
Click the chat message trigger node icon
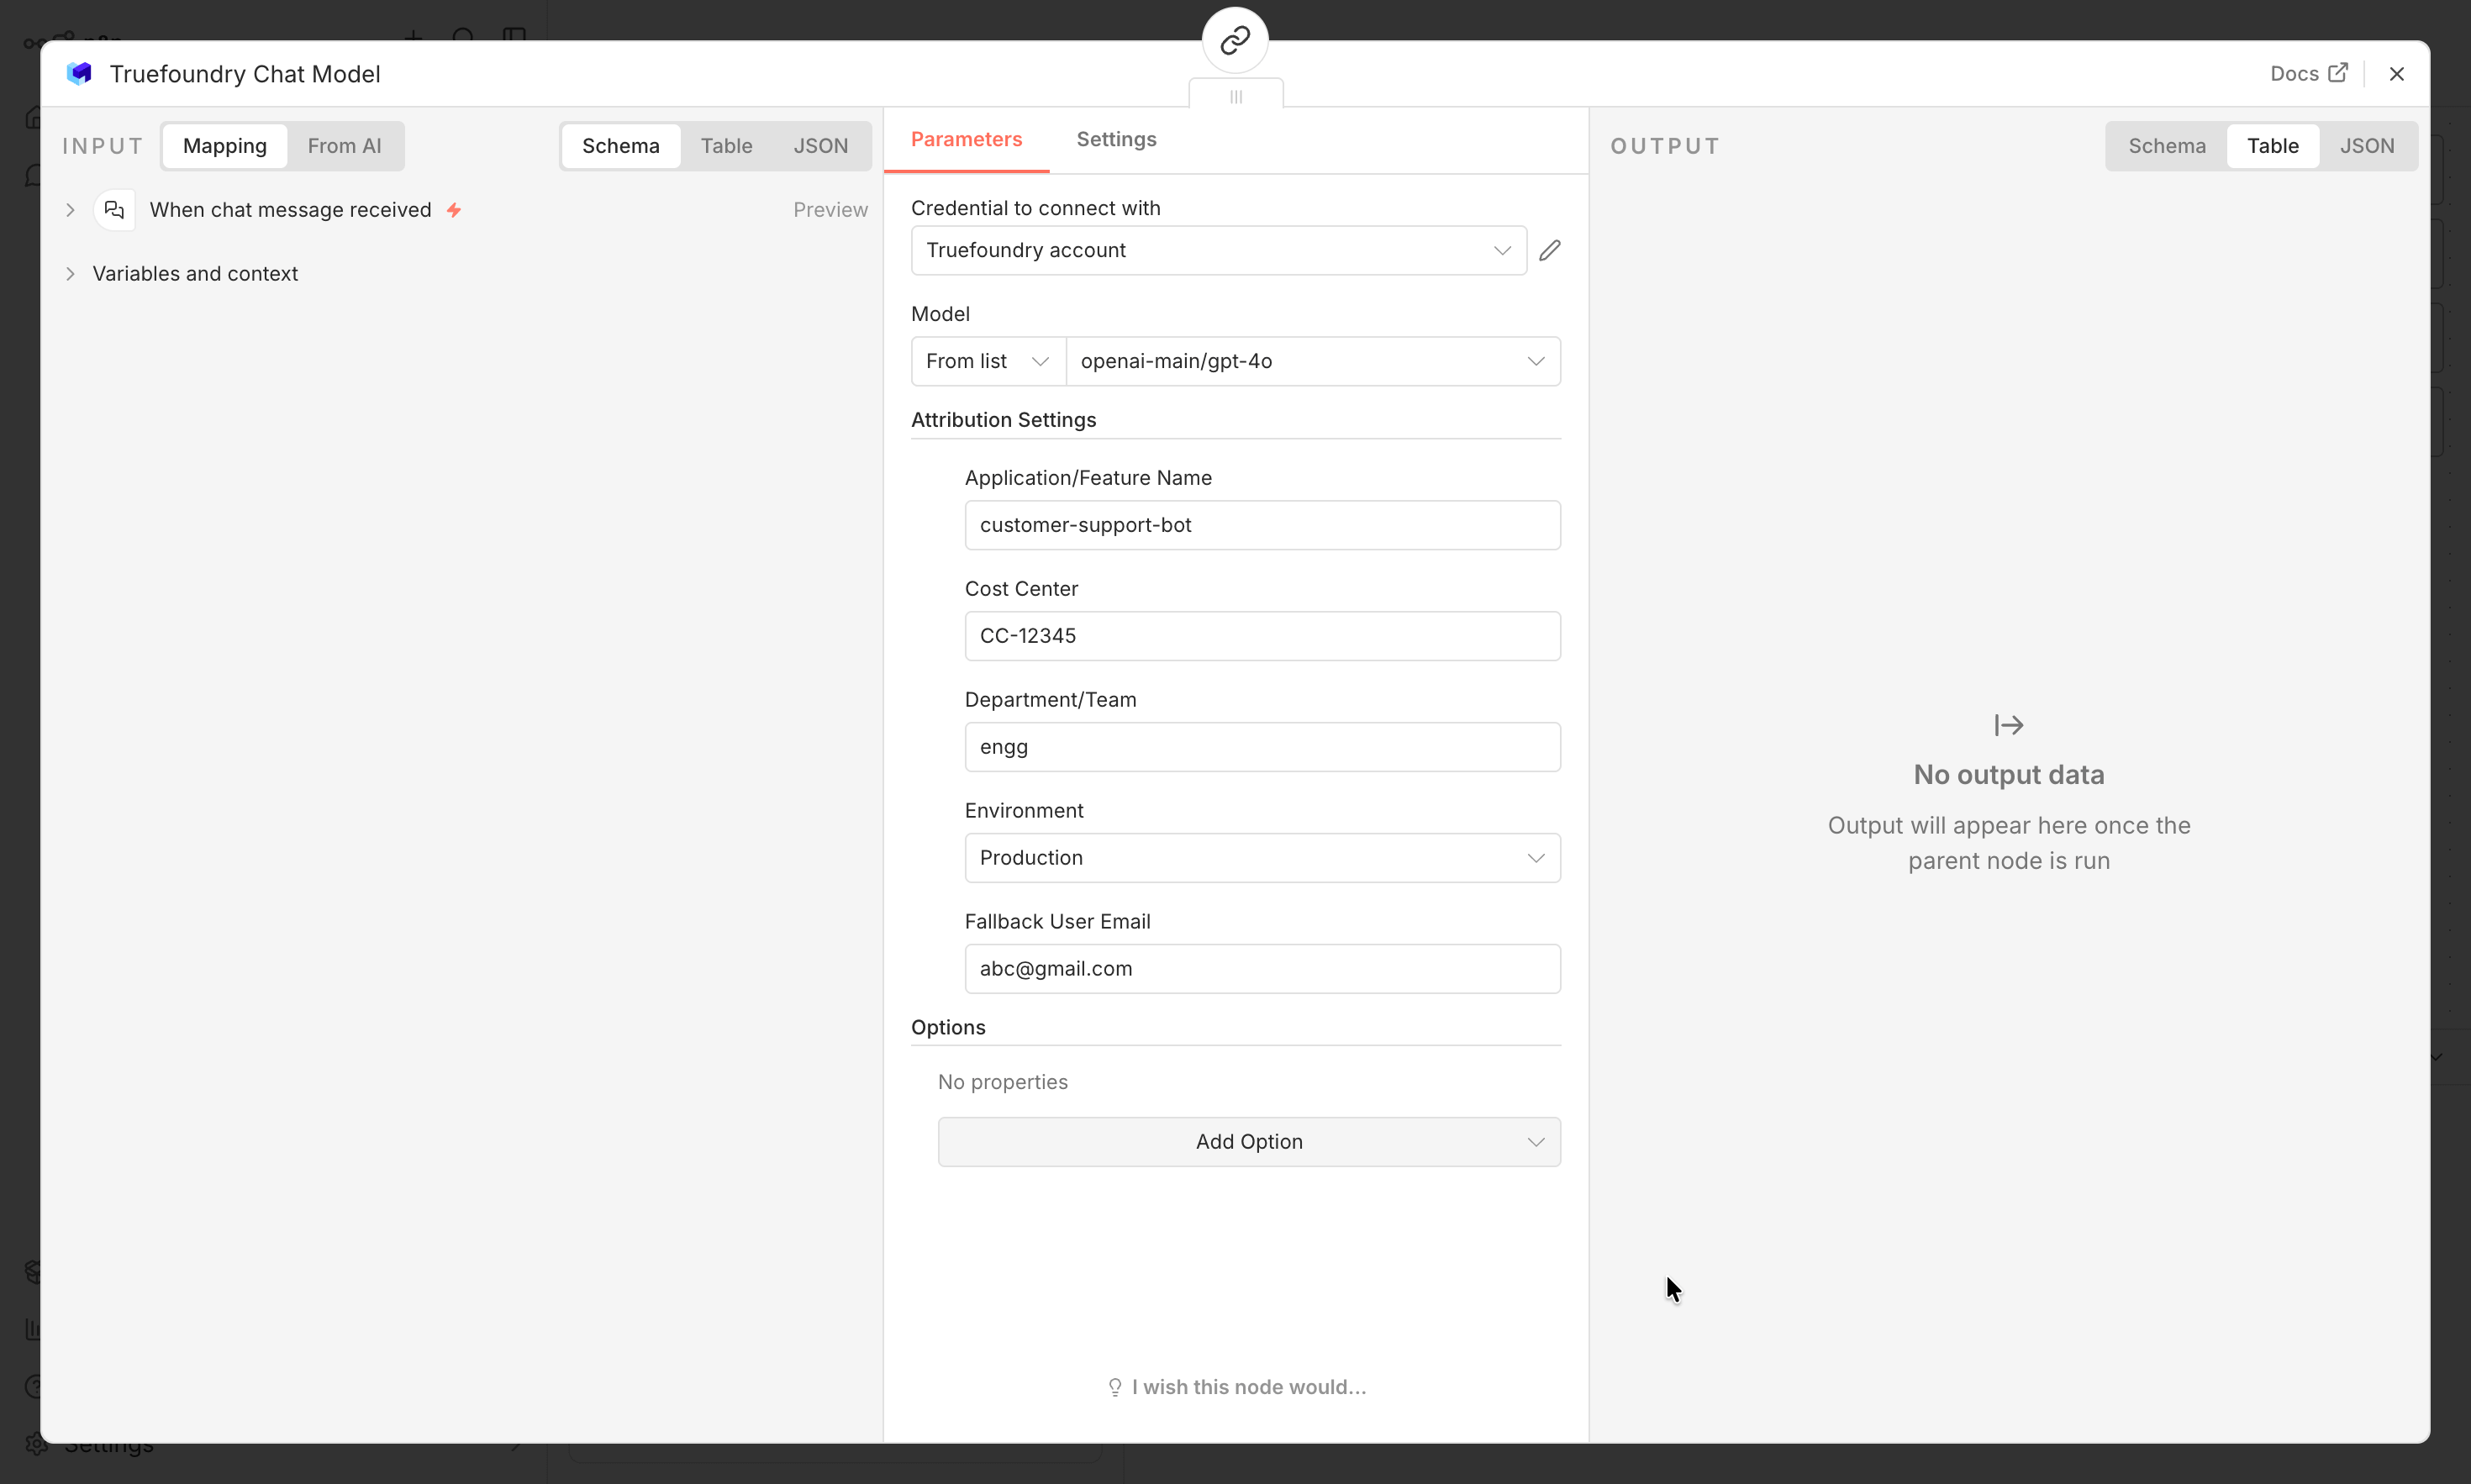click(114, 209)
